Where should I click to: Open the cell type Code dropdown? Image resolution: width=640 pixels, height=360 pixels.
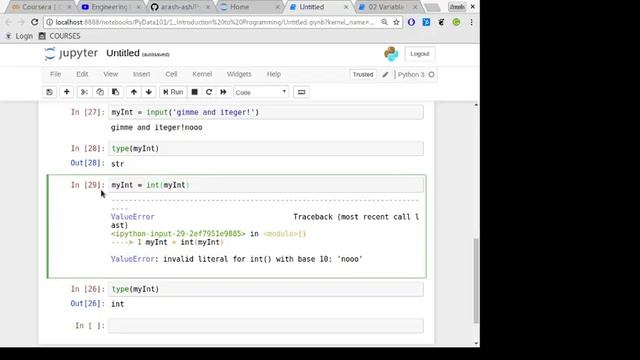click(x=261, y=92)
